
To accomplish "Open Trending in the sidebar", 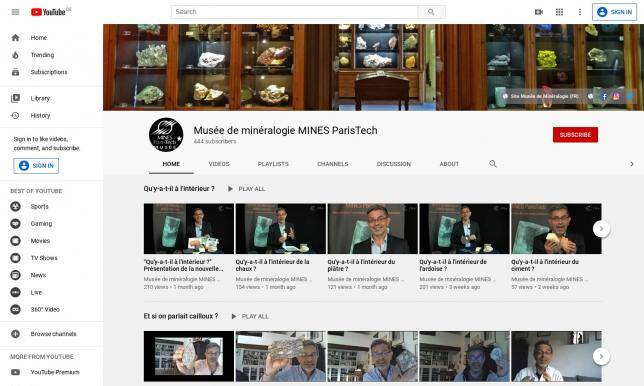I will [x=51, y=55].
